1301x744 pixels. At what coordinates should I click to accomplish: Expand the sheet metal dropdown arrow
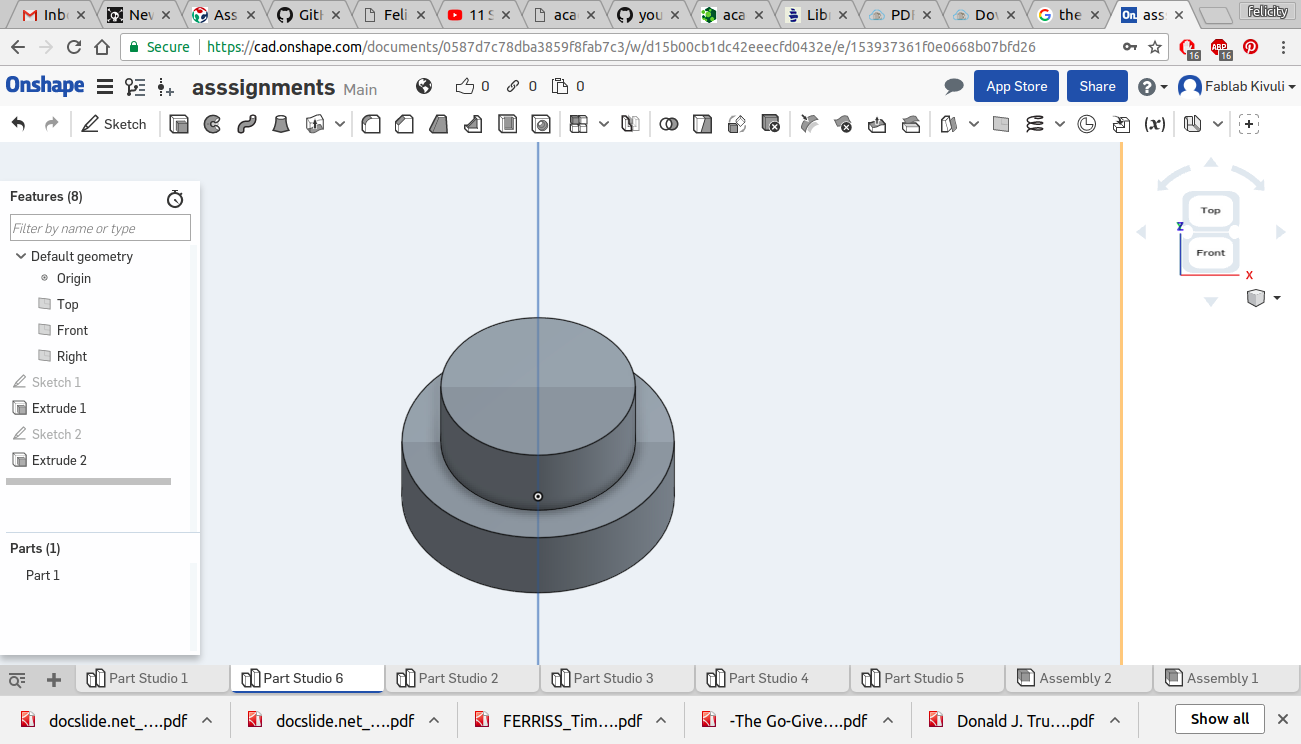(x=1218, y=124)
